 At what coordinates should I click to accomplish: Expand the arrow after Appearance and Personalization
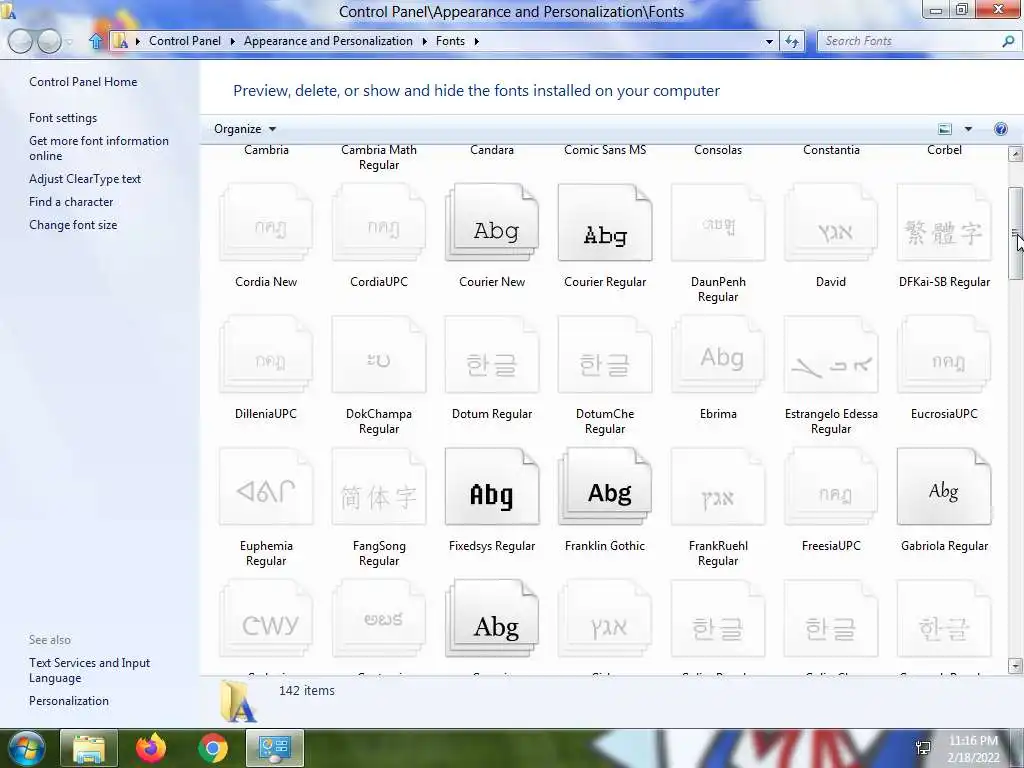(x=424, y=41)
